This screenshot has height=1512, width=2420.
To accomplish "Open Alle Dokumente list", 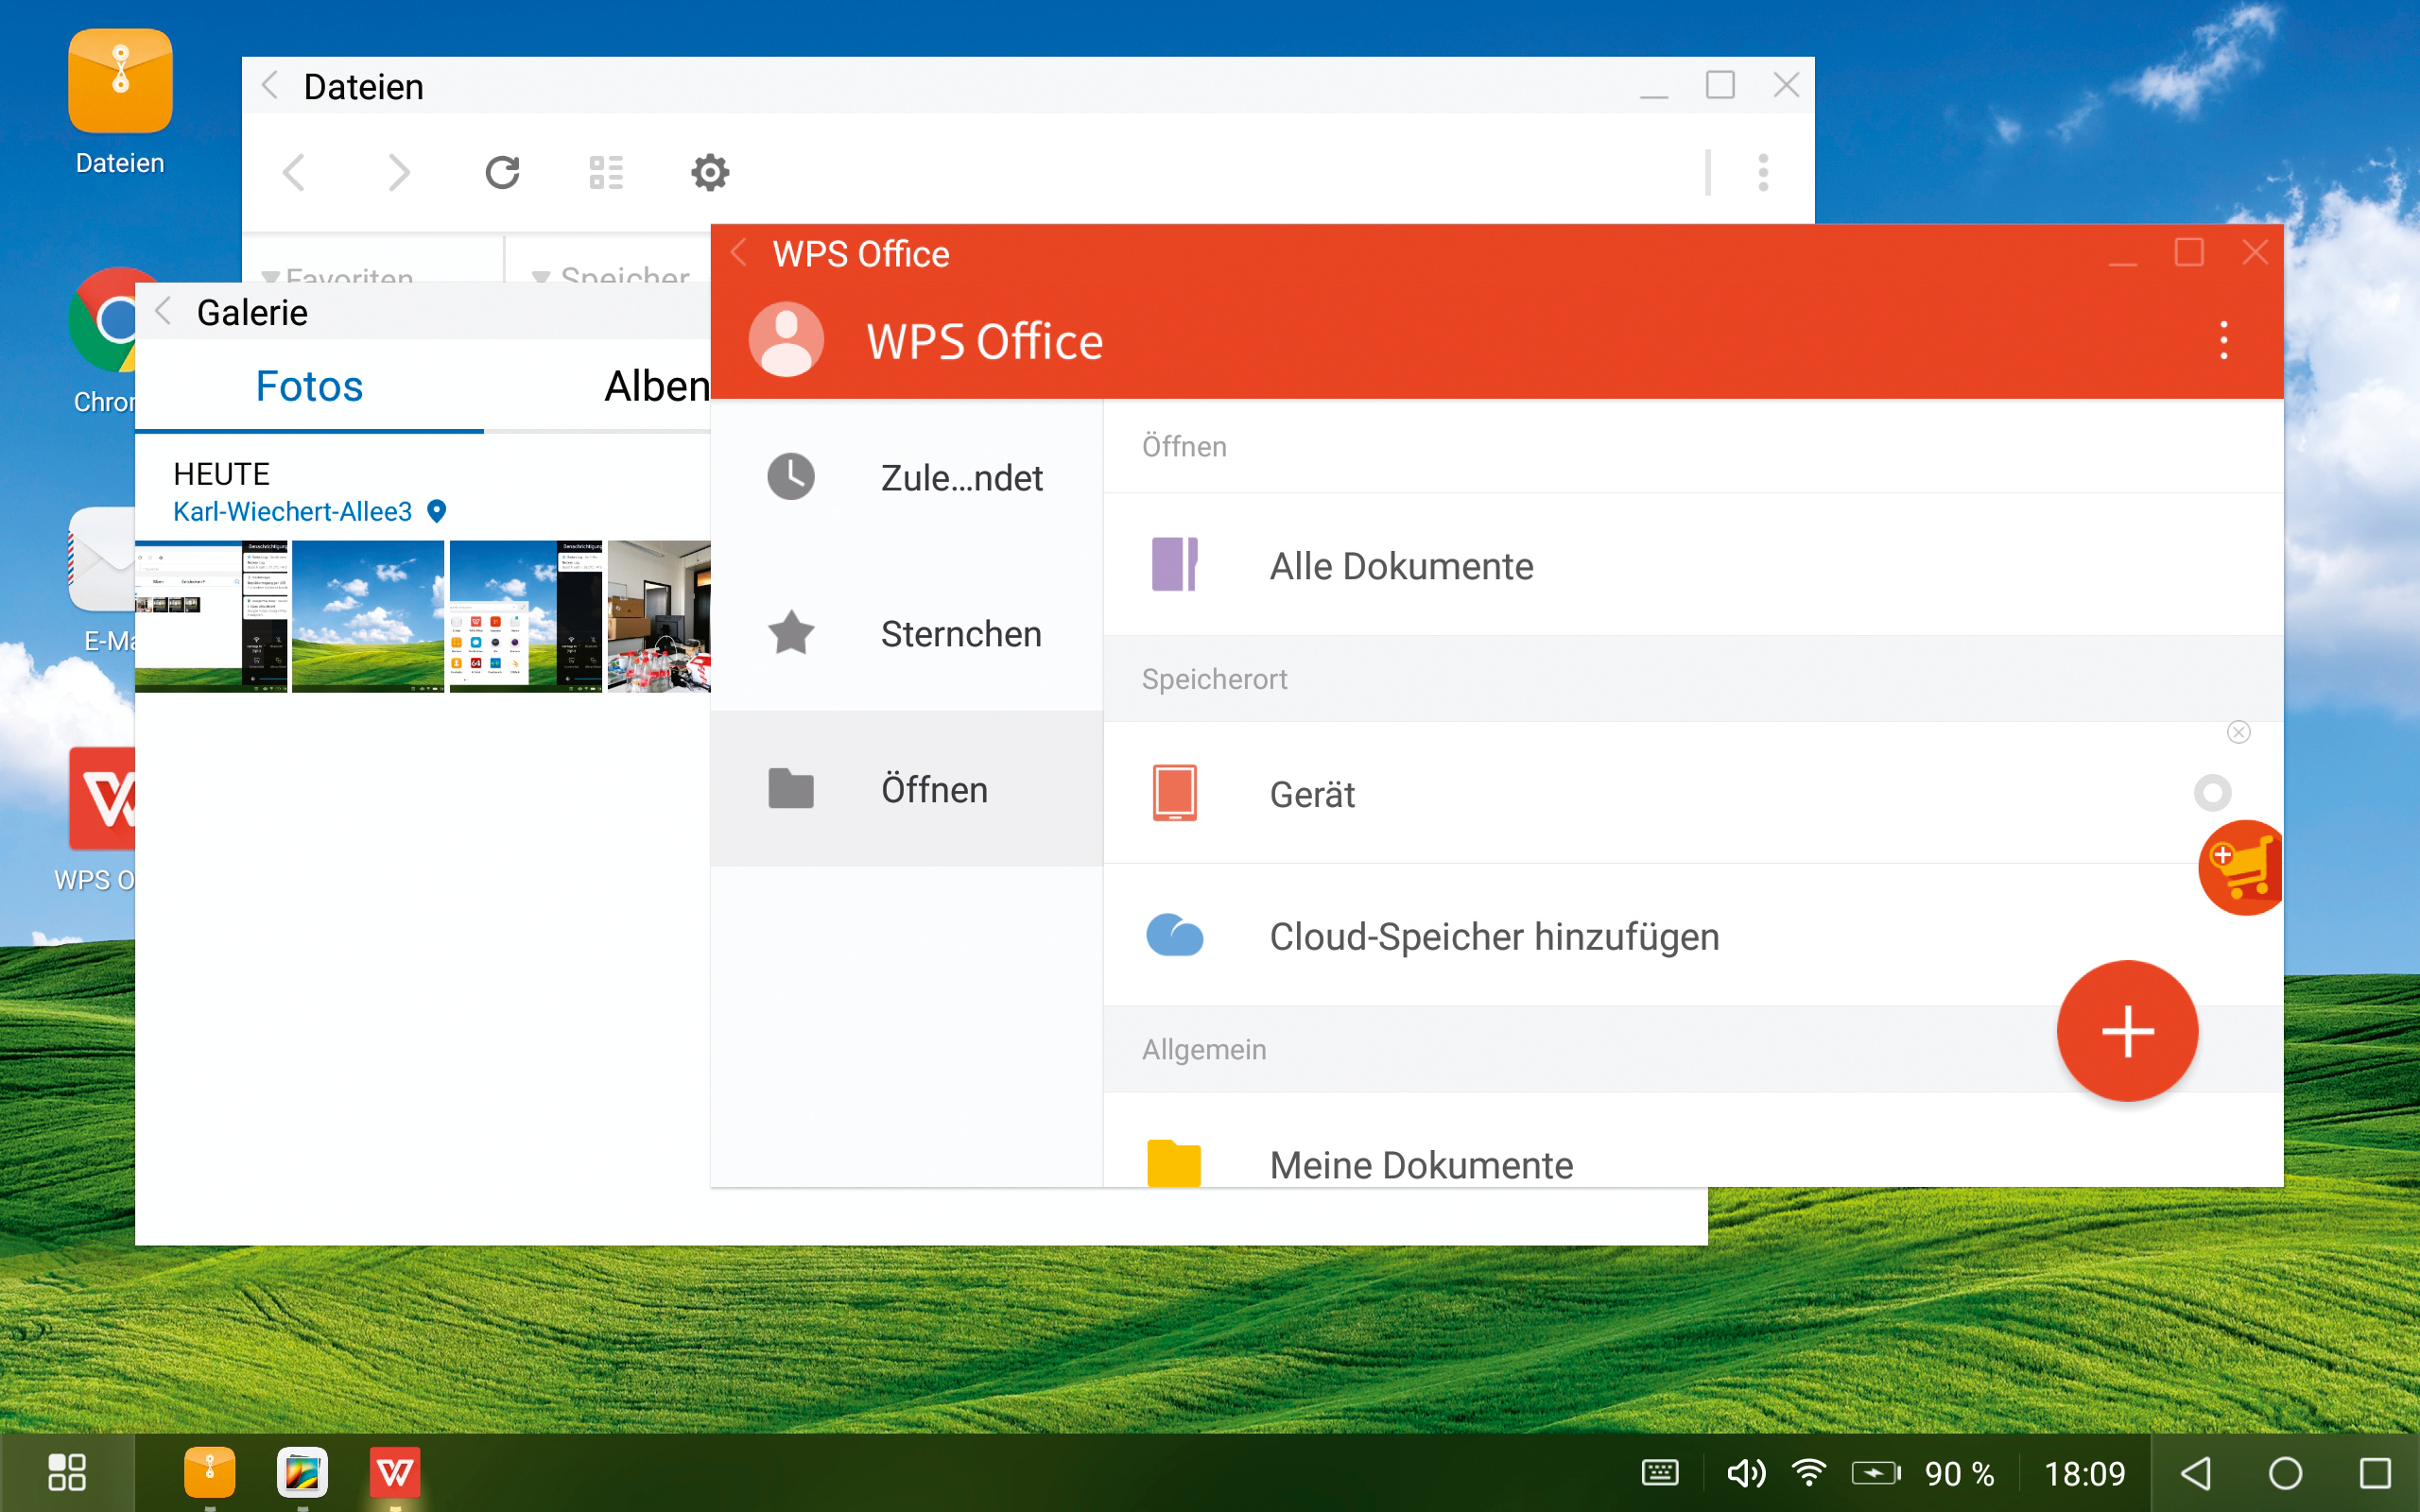I will [x=1400, y=566].
